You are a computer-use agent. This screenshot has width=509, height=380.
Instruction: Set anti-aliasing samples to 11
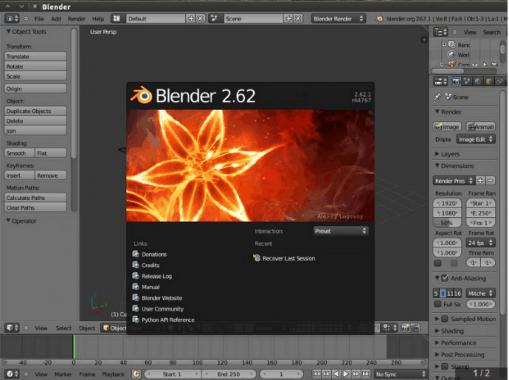point(450,293)
